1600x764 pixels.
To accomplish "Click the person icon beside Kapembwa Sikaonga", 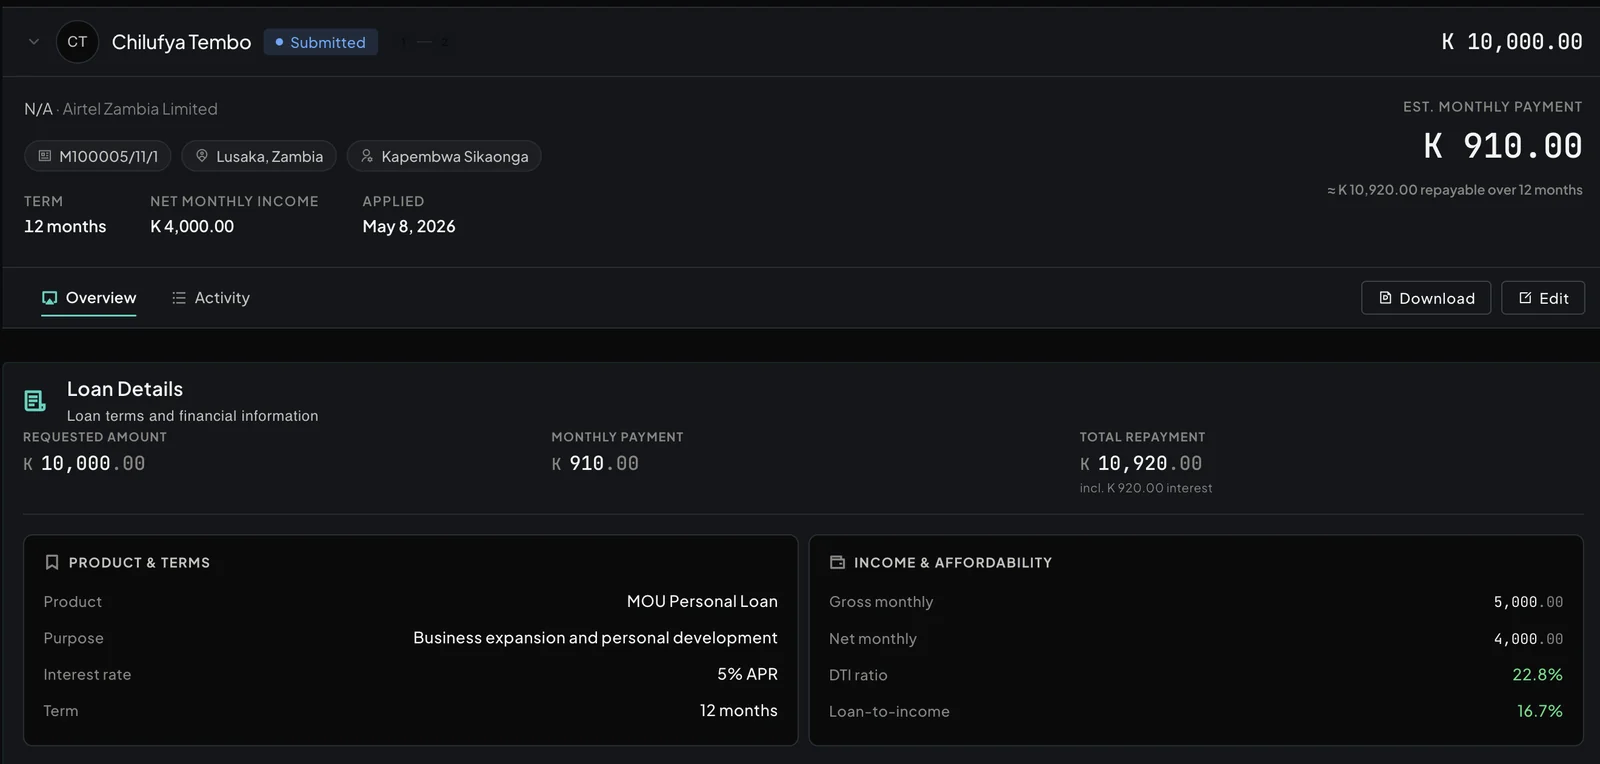I will [367, 156].
